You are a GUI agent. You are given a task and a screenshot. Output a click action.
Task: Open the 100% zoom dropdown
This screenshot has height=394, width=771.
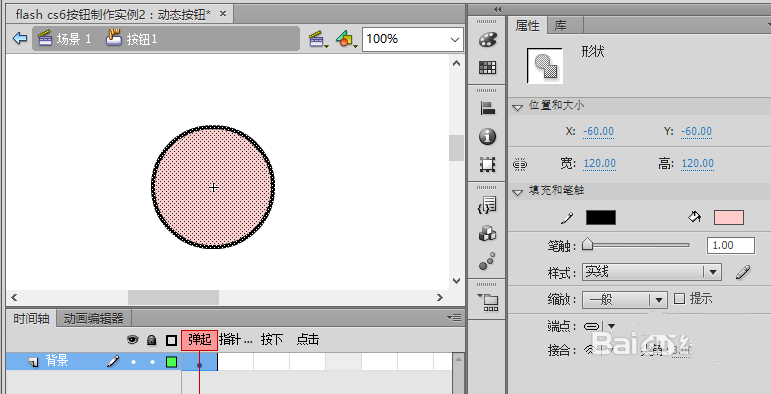click(413, 39)
